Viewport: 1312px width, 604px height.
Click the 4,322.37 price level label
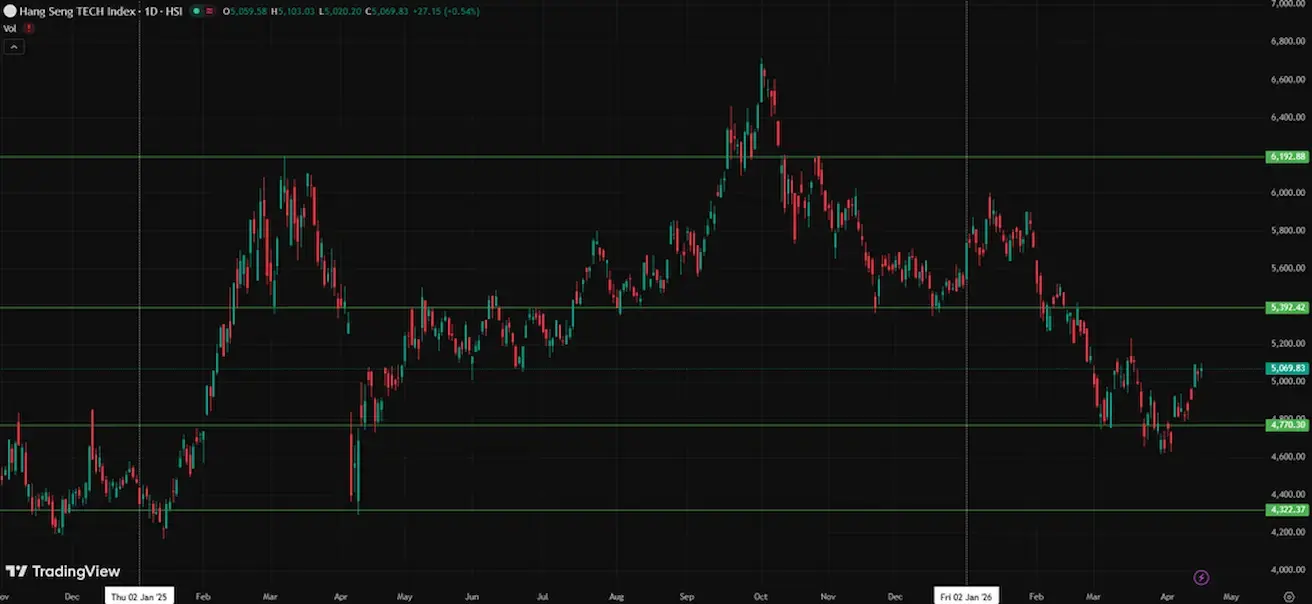[x=1287, y=510]
